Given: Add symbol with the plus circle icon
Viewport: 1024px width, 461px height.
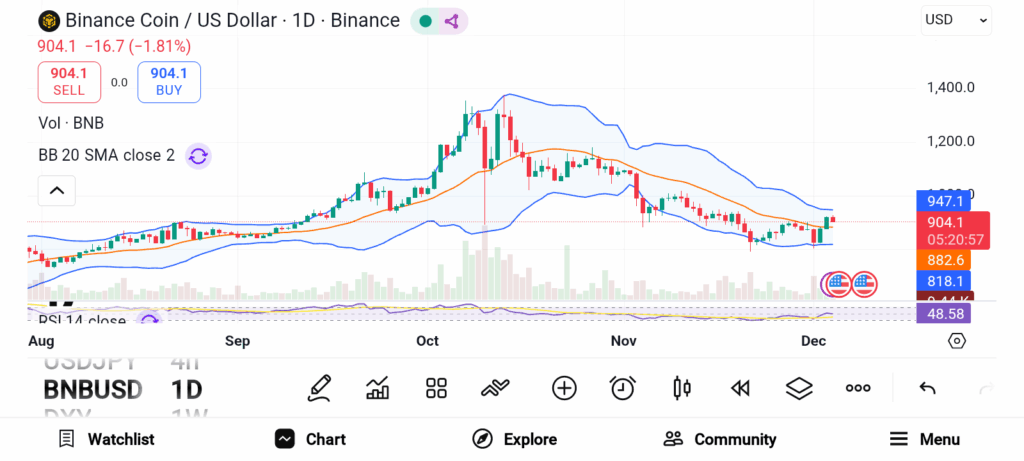Looking at the screenshot, I should tap(564, 388).
